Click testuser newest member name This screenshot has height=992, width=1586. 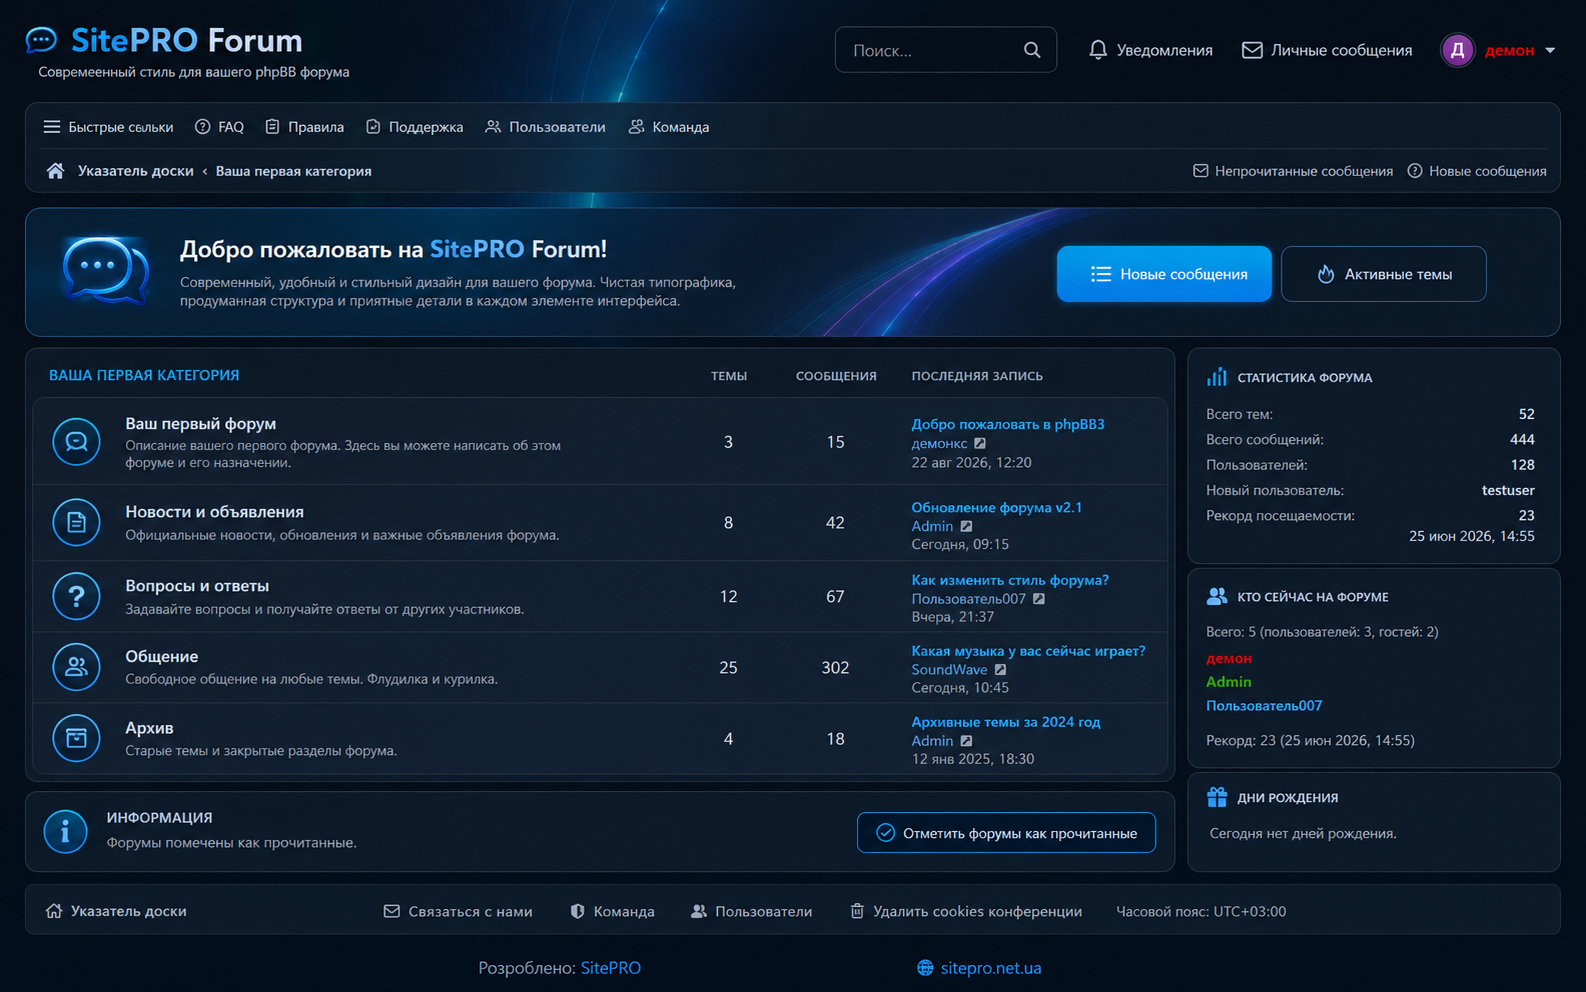(x=1508, y=490)
